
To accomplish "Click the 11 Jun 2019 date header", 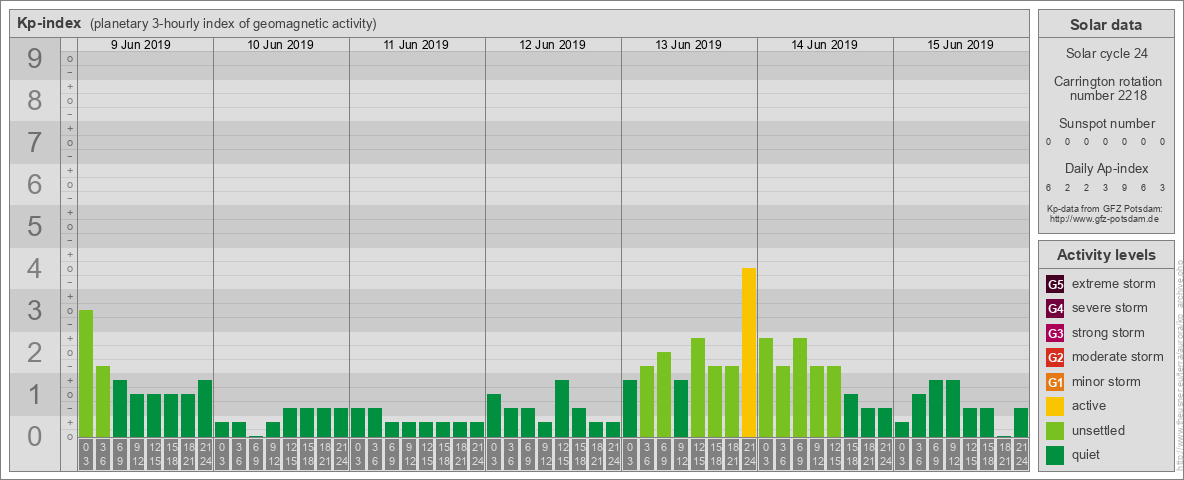I will coord(416,45).
